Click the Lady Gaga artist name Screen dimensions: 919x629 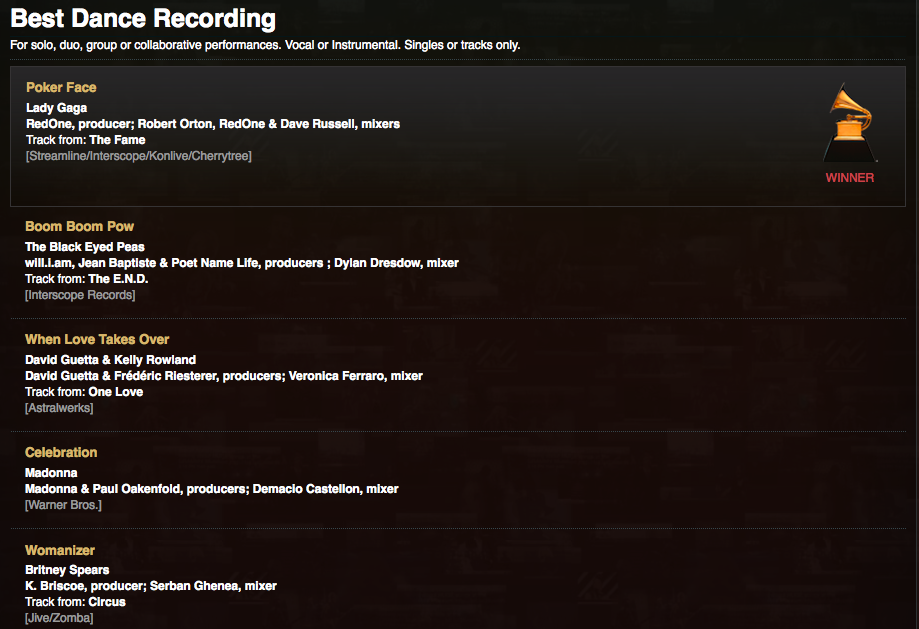(x=56, y=108)
